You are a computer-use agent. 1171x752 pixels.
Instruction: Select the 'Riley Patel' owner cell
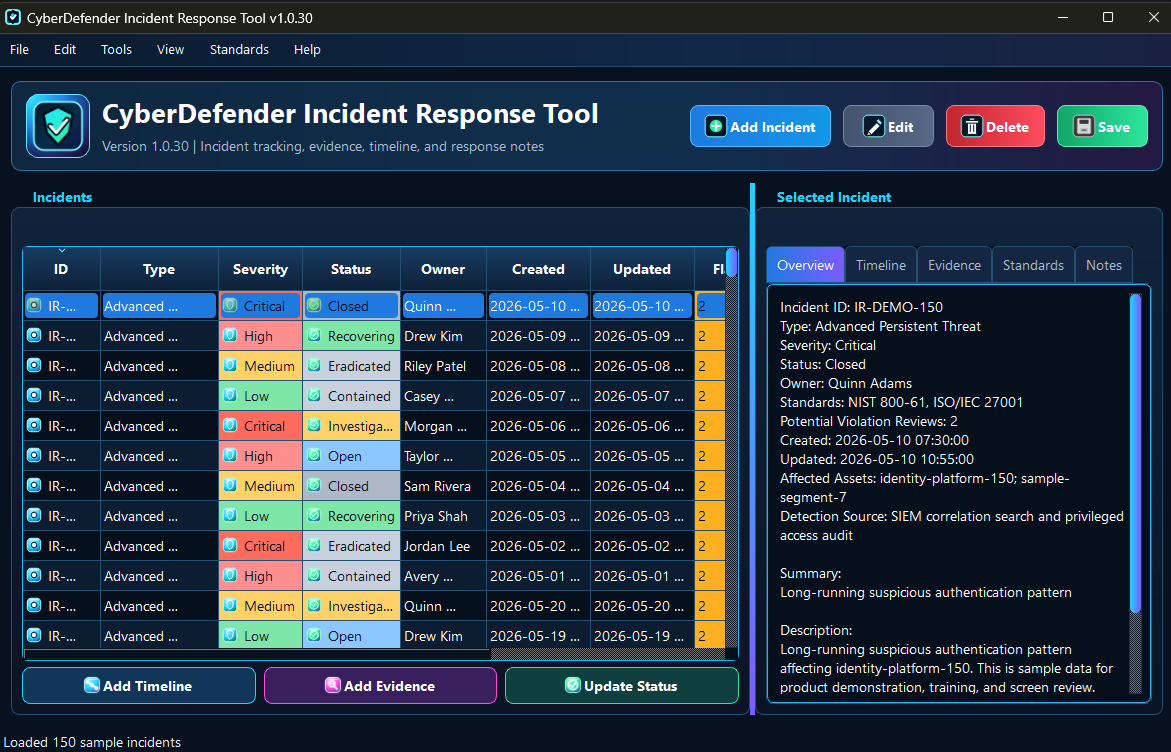[444, 366]
